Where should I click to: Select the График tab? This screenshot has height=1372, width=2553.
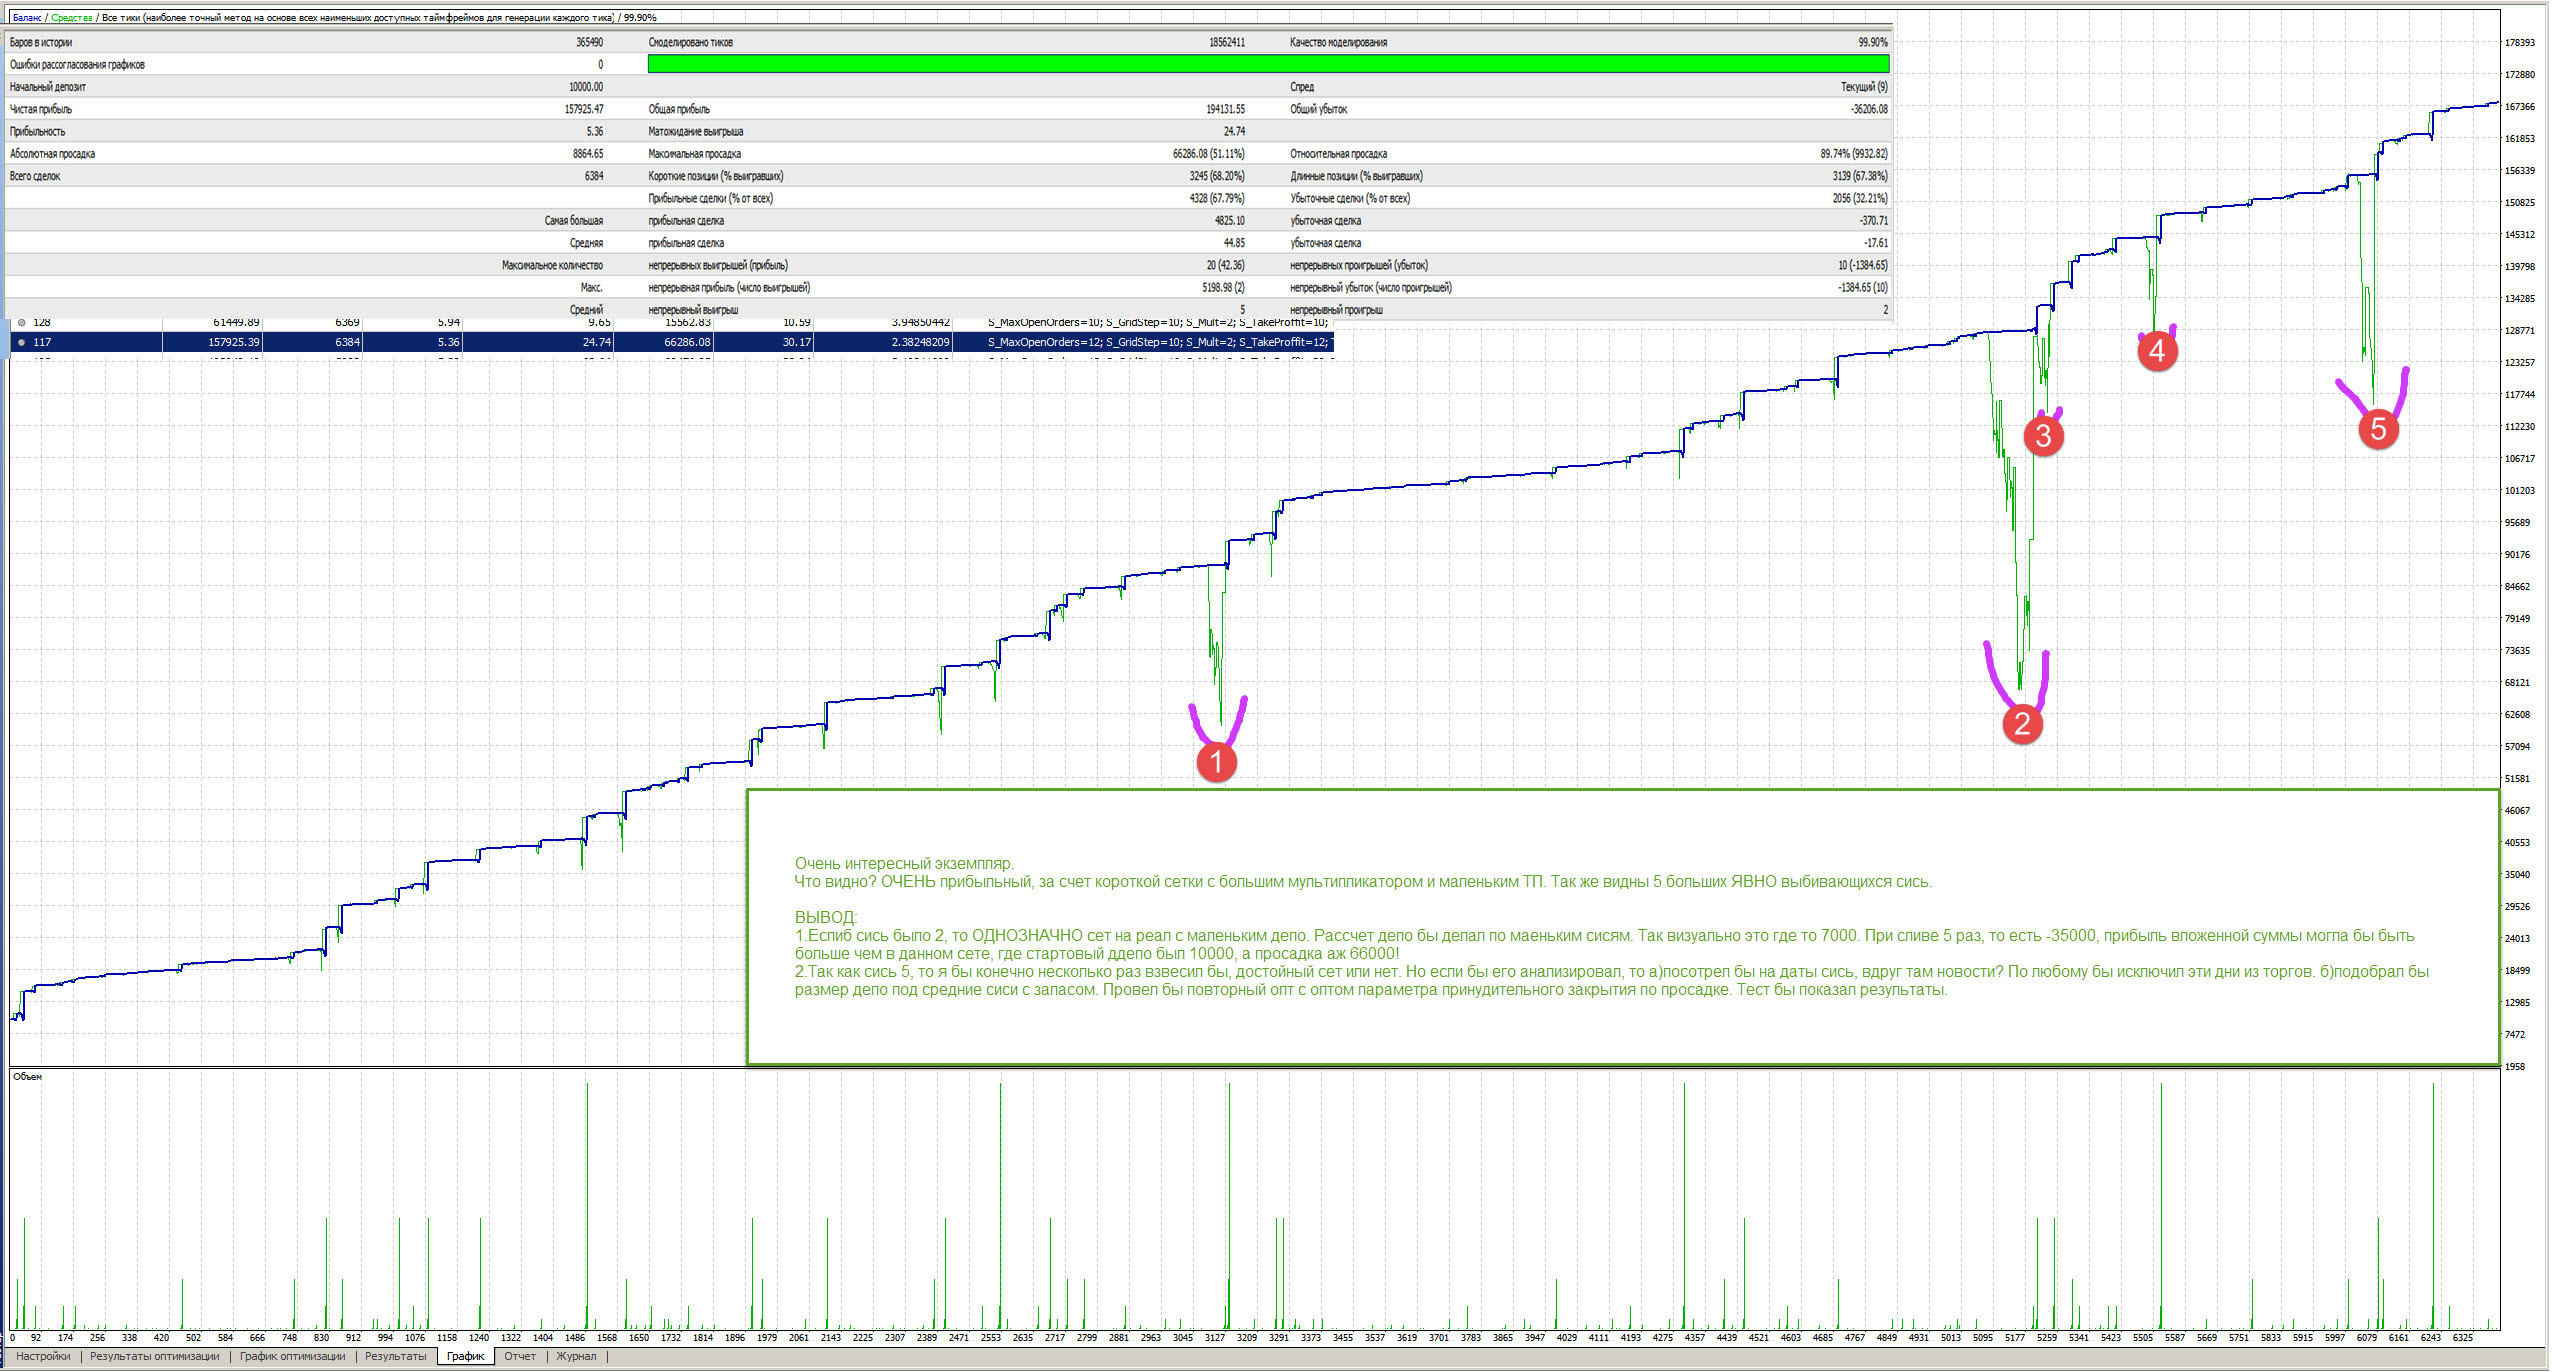coord(465,1357)
